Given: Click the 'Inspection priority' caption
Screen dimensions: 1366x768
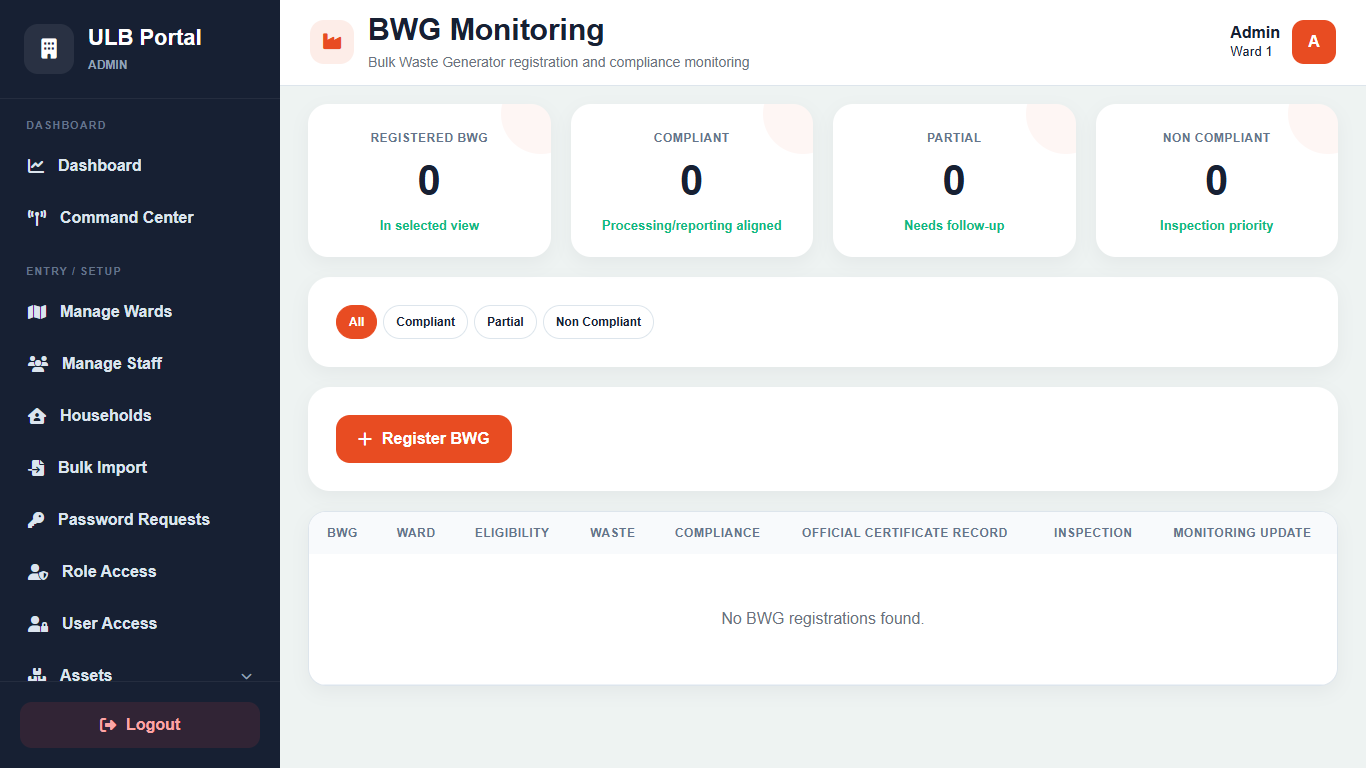Looking at the screenshot, I should 1217,226.
